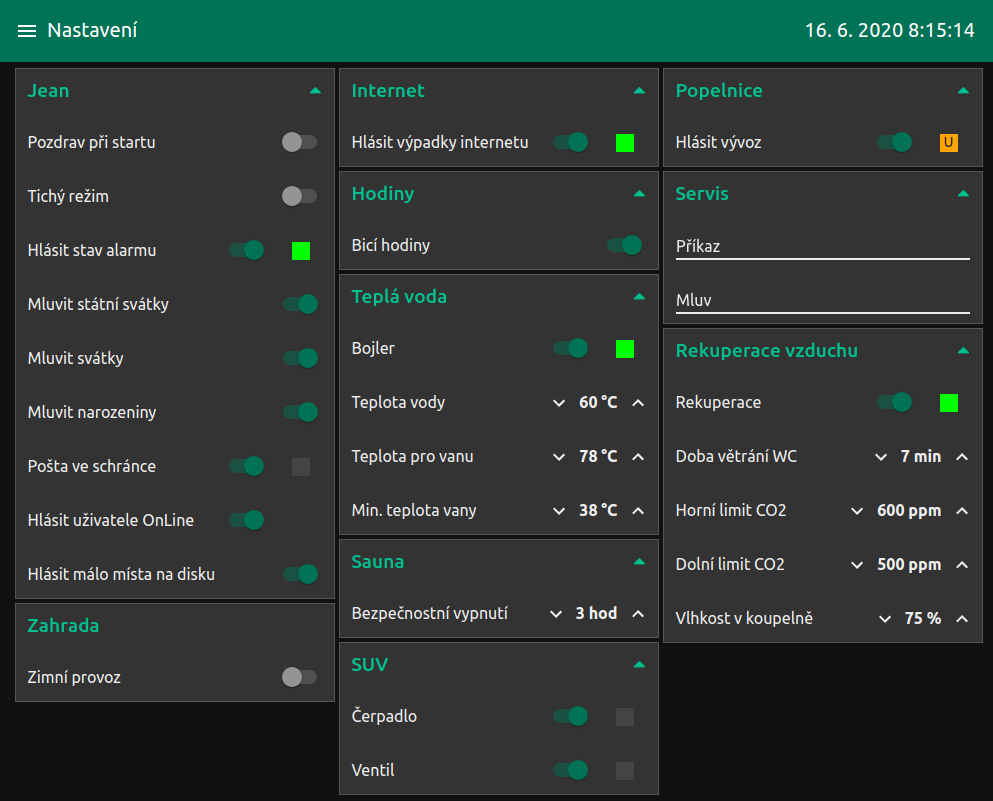Enable Zimní provoz in Zahrada
993x801 pixels.
(x=299, y=678)
